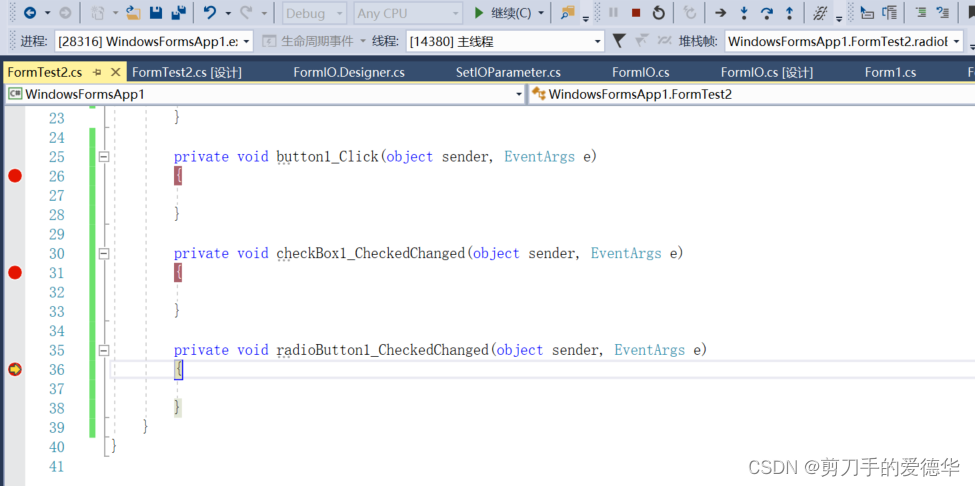
Task: Switch to the SetIOParameter.cs tab
Action: click(x=508, y=73)
